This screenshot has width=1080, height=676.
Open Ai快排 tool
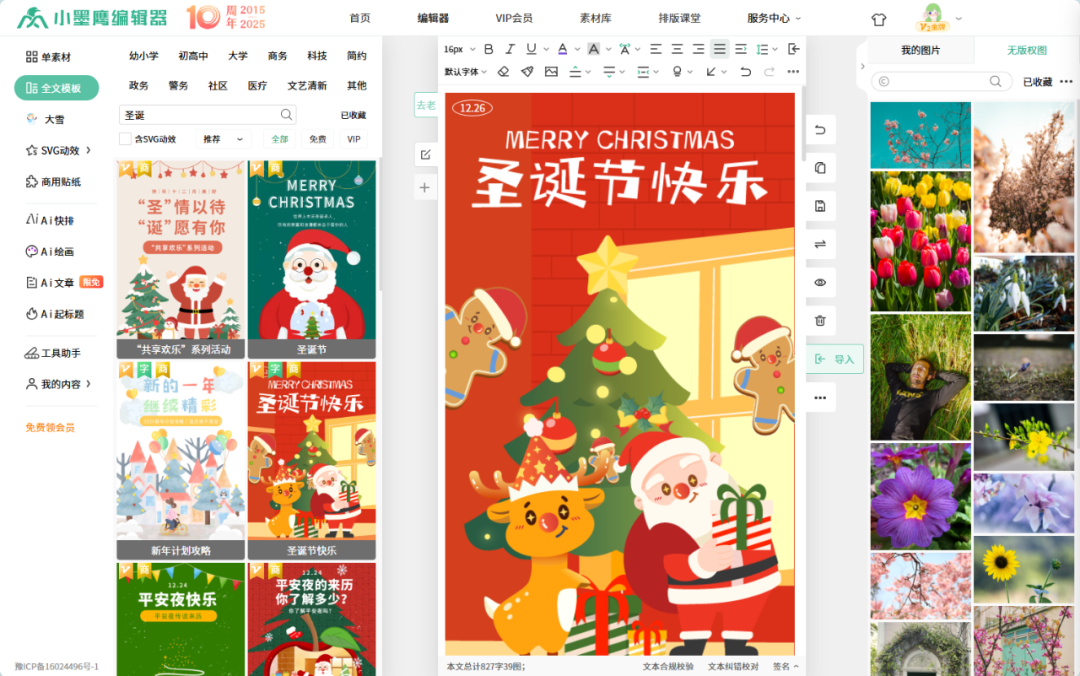click(50, 221)
